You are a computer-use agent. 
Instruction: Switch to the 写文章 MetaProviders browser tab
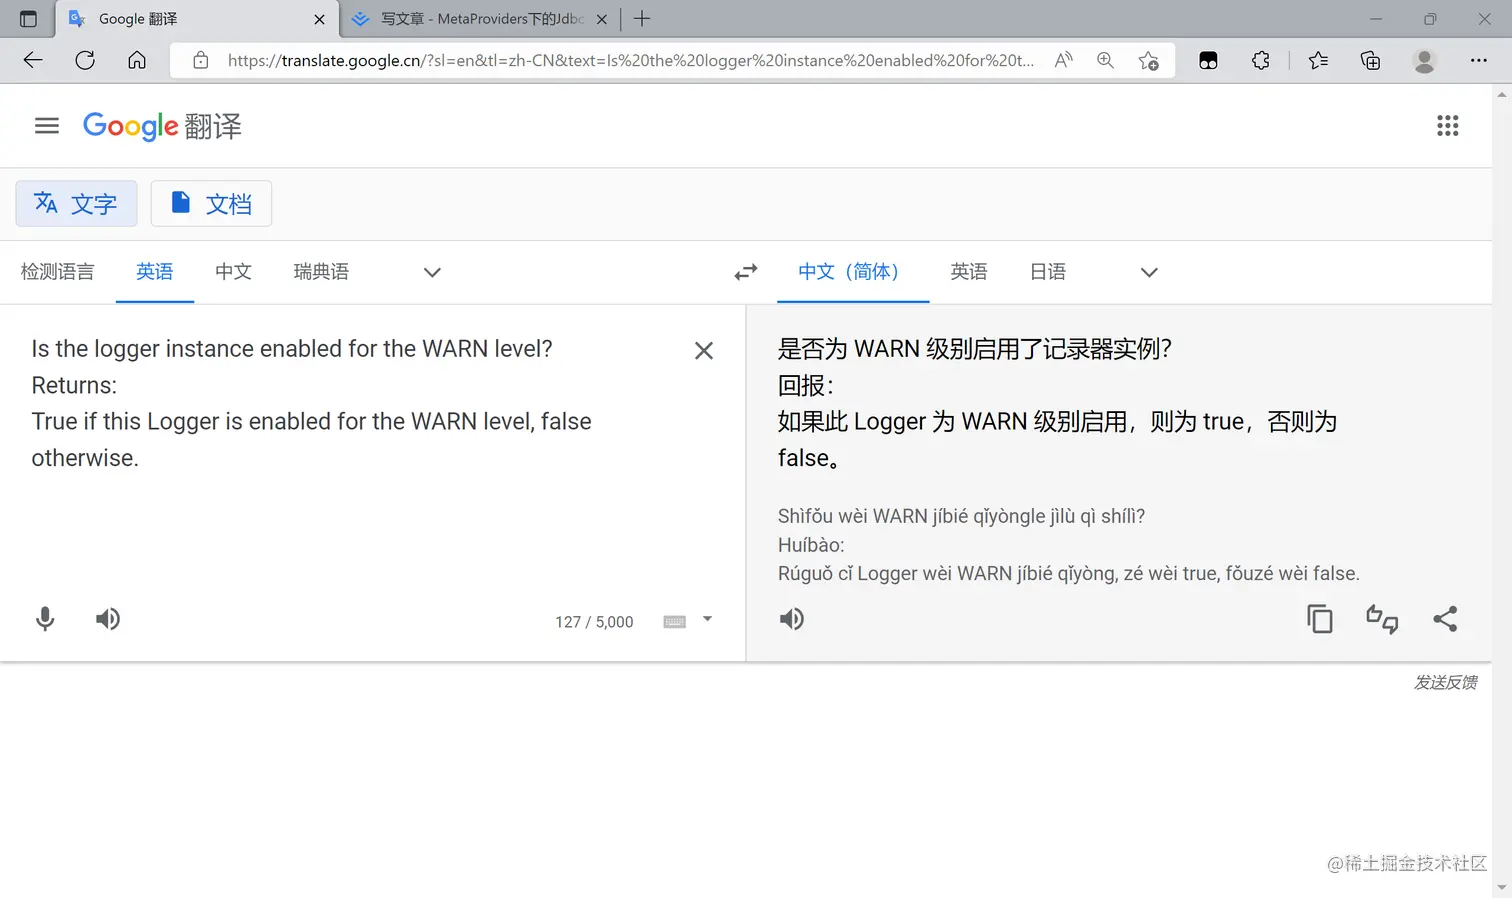tap(480, 19)
